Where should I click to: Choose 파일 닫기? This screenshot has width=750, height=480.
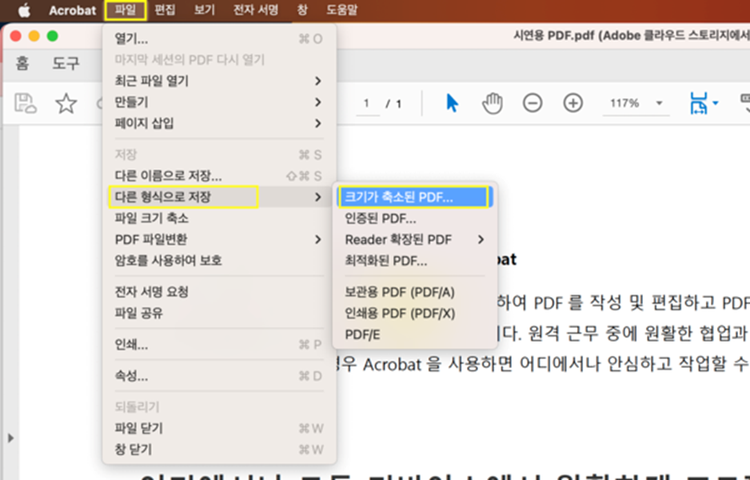219,428
